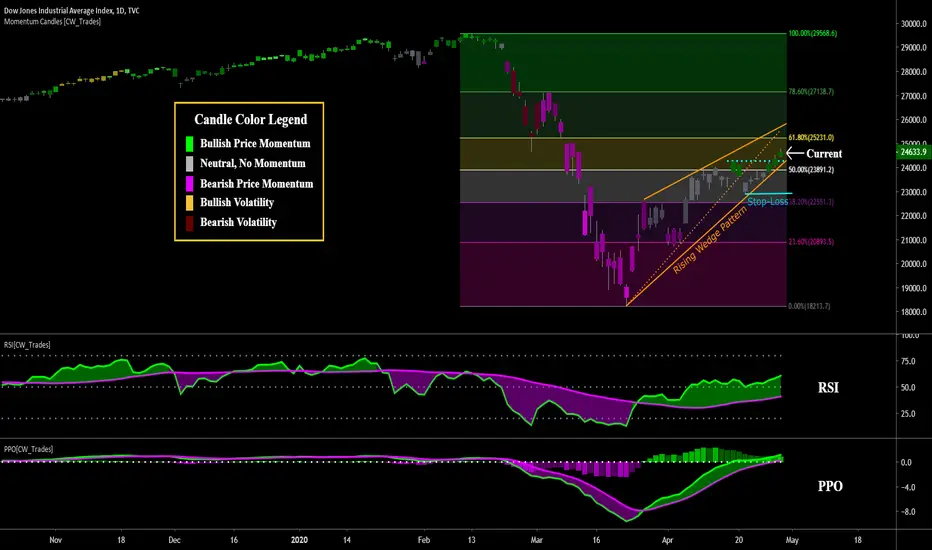
Task: Click the dark red Bearish Volatility swatch
Action: tap(190, 223)
